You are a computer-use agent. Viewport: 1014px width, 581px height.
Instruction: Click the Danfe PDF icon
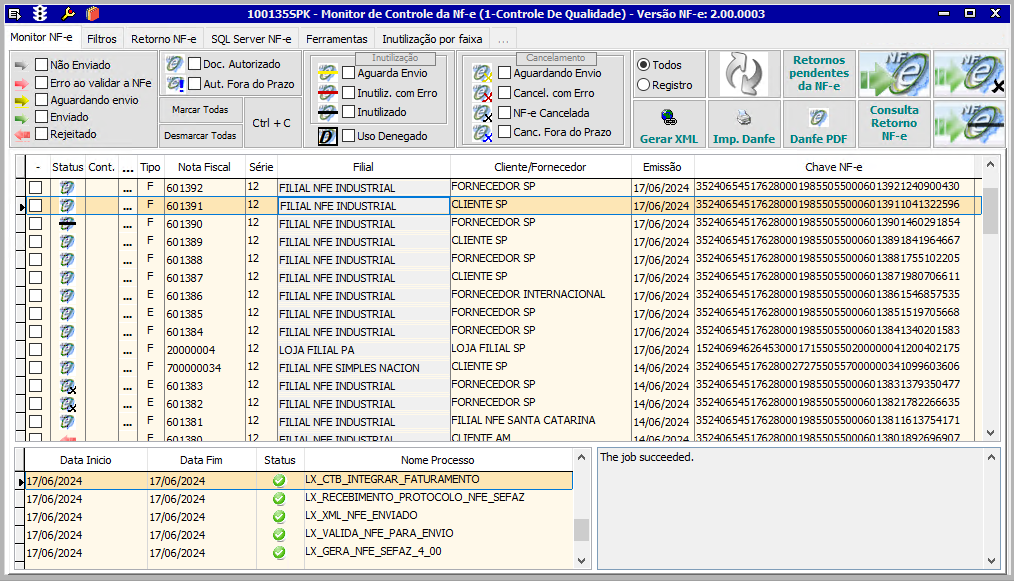point(818,116)
